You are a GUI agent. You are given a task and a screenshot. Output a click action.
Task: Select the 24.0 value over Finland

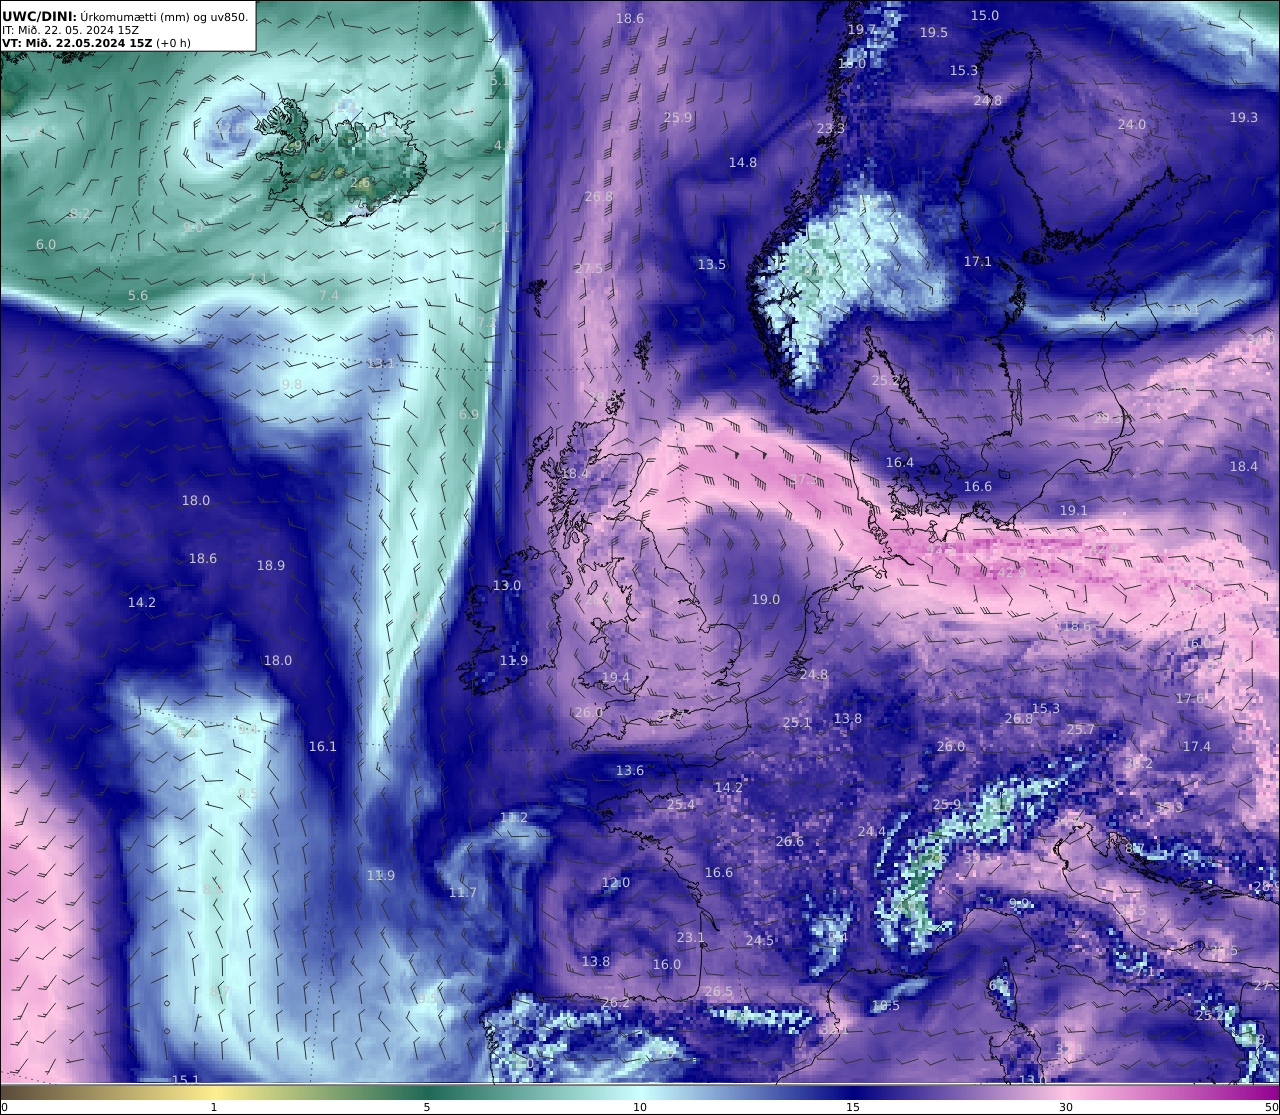[x=1132, y=125]
